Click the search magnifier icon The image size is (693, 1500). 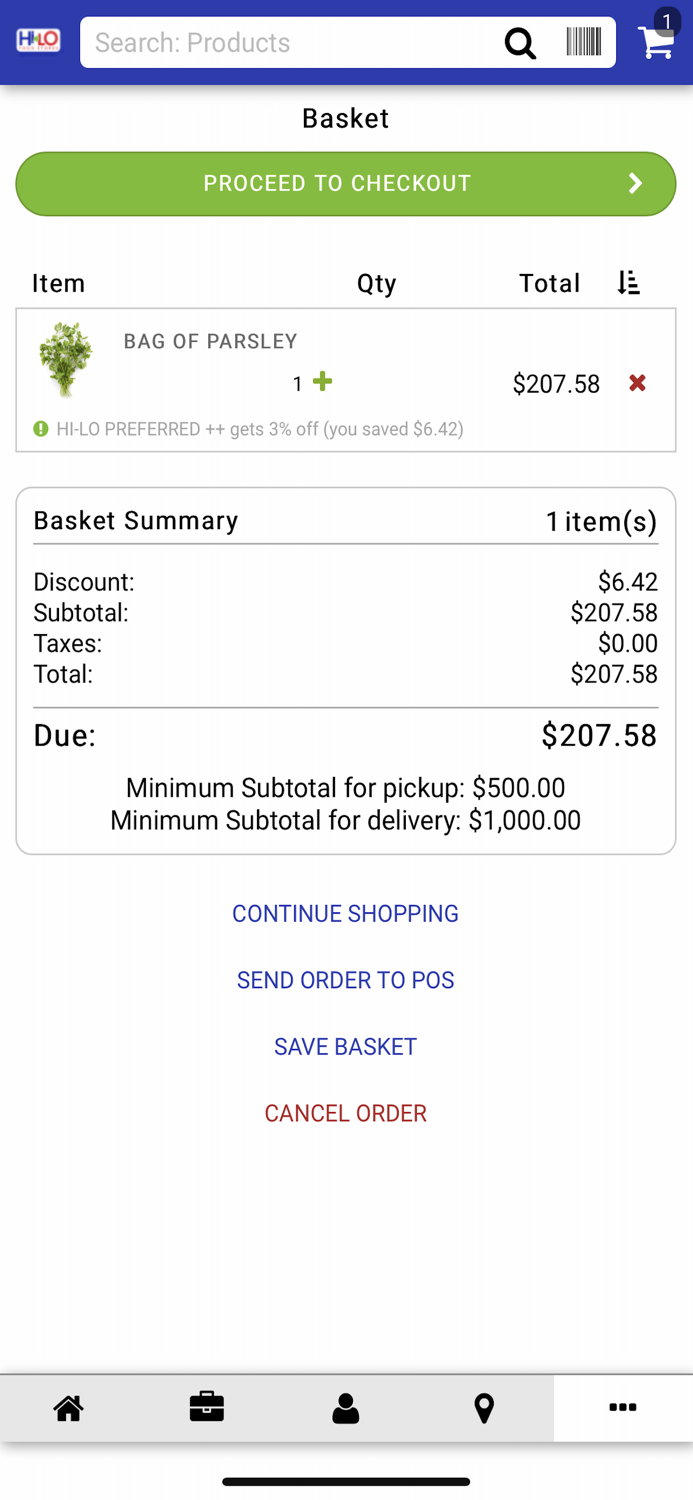520,43
